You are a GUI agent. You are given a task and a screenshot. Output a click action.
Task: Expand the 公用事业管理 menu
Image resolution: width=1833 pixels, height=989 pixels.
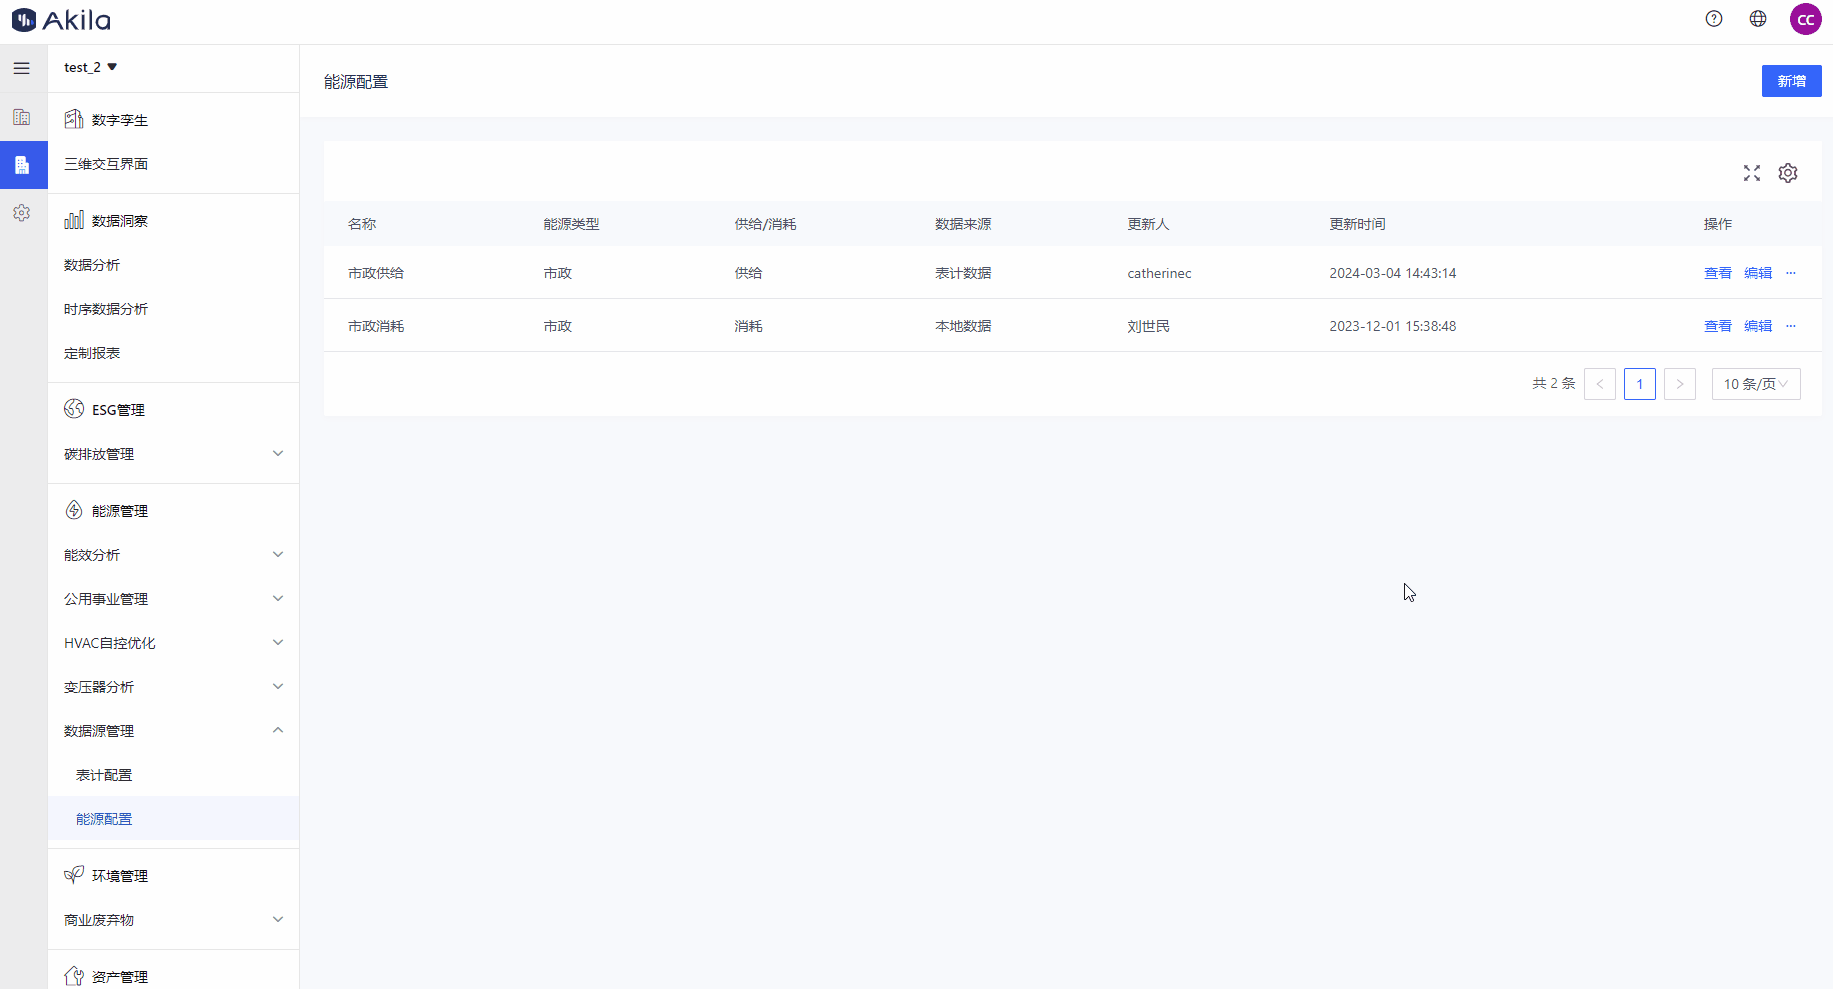coord(173,599)
